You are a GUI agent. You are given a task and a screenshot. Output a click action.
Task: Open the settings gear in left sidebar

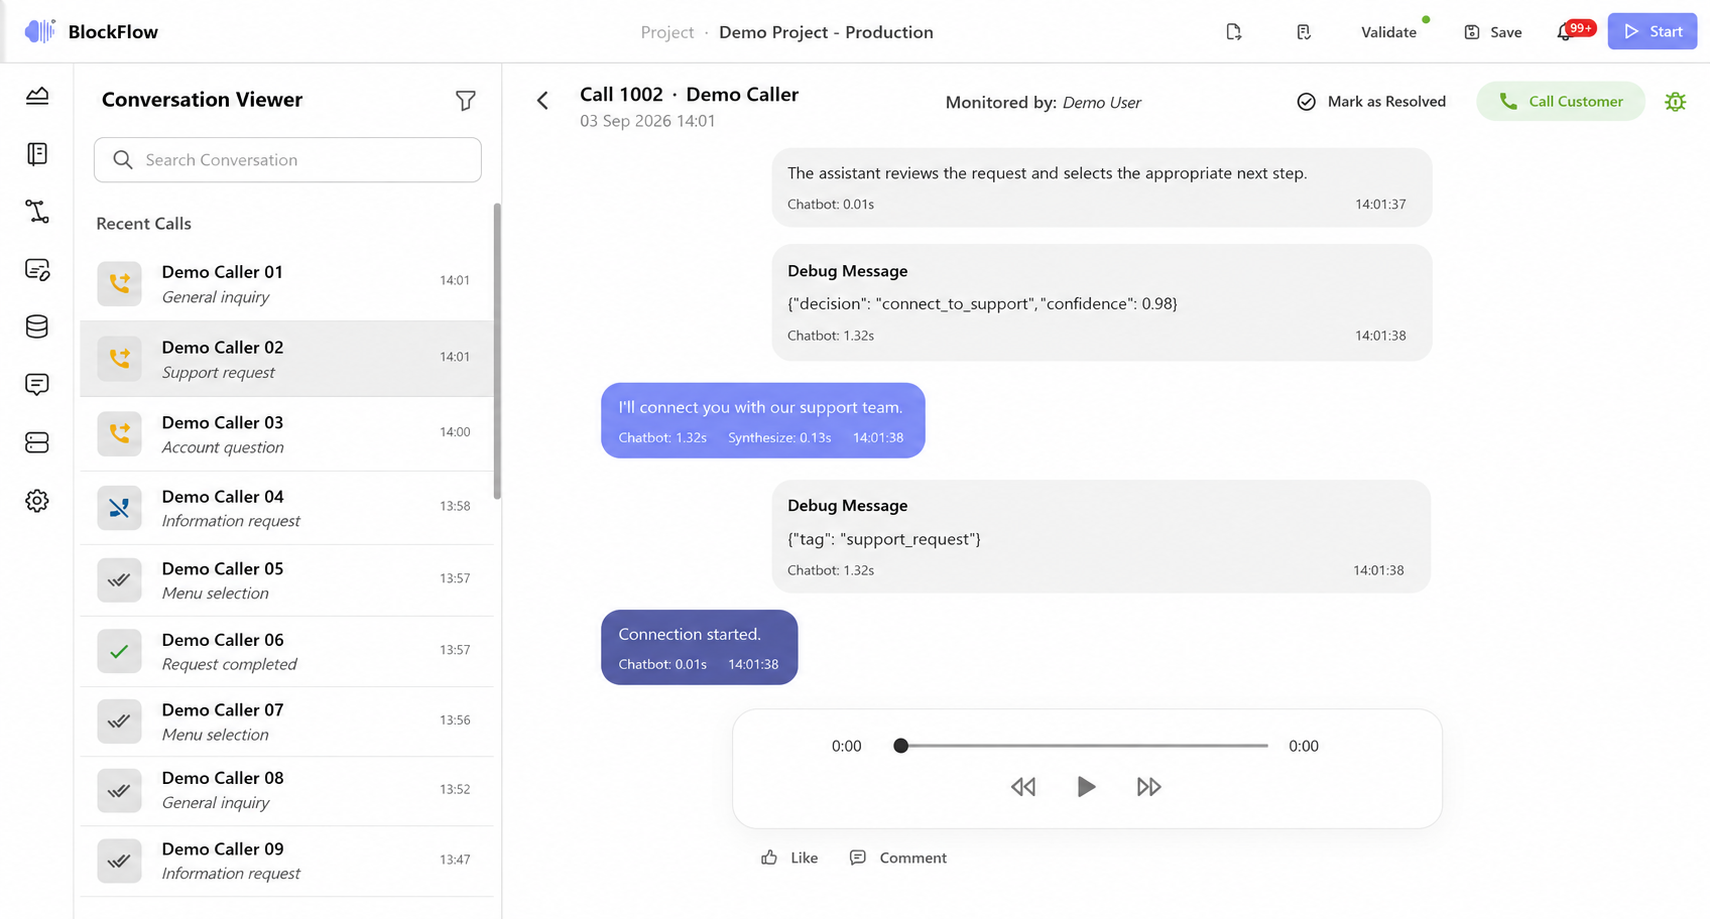(37, 501)
